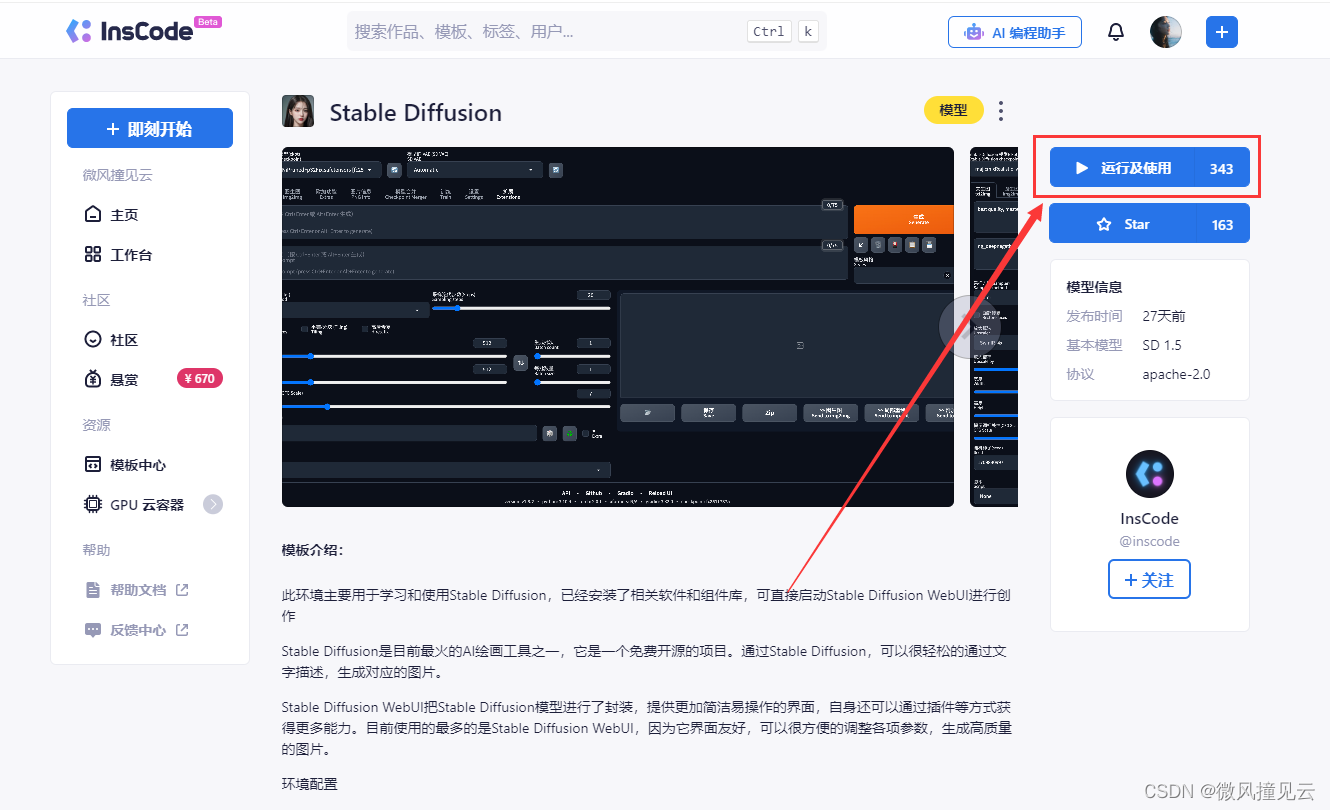Click the home icon beside 主页
The height and width of the screenshot is (810, 1330).
(x=93, y=215)
